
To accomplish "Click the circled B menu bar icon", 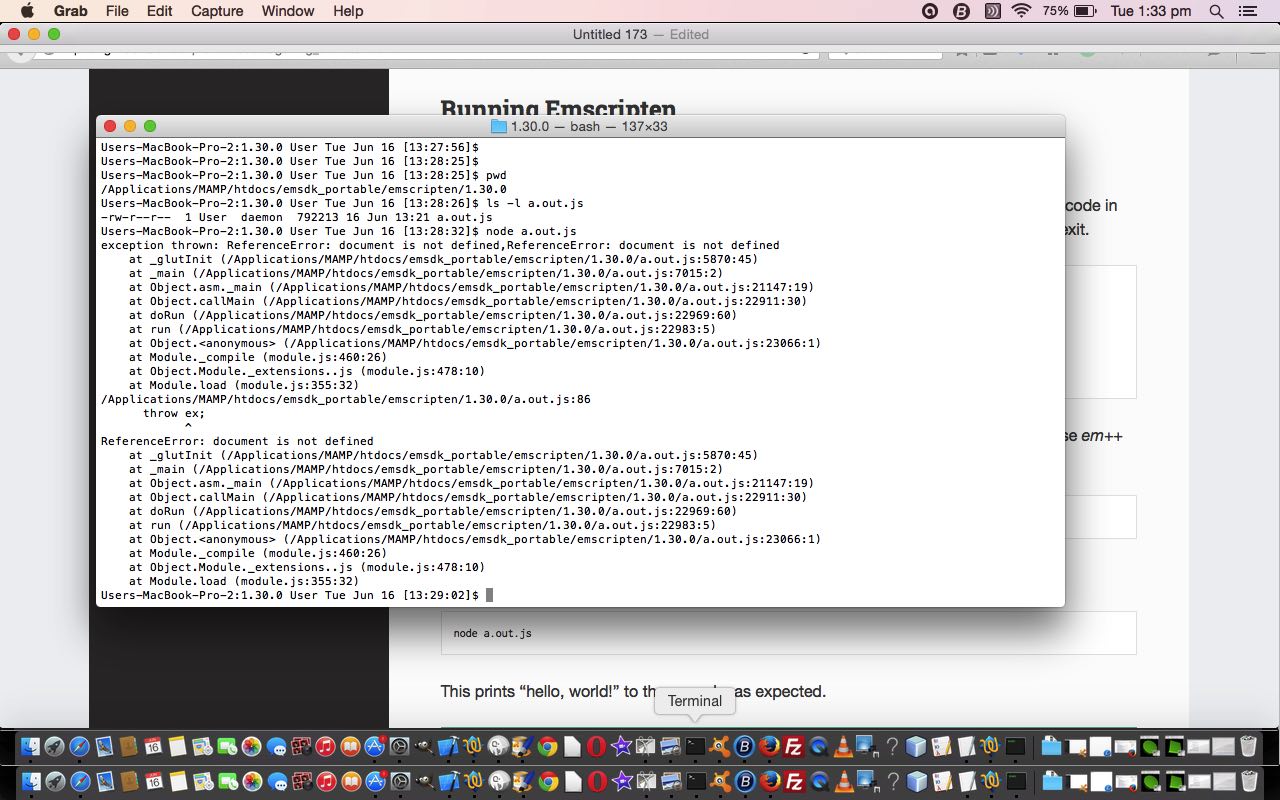I will pyautogui.click(x=961, y=11).
